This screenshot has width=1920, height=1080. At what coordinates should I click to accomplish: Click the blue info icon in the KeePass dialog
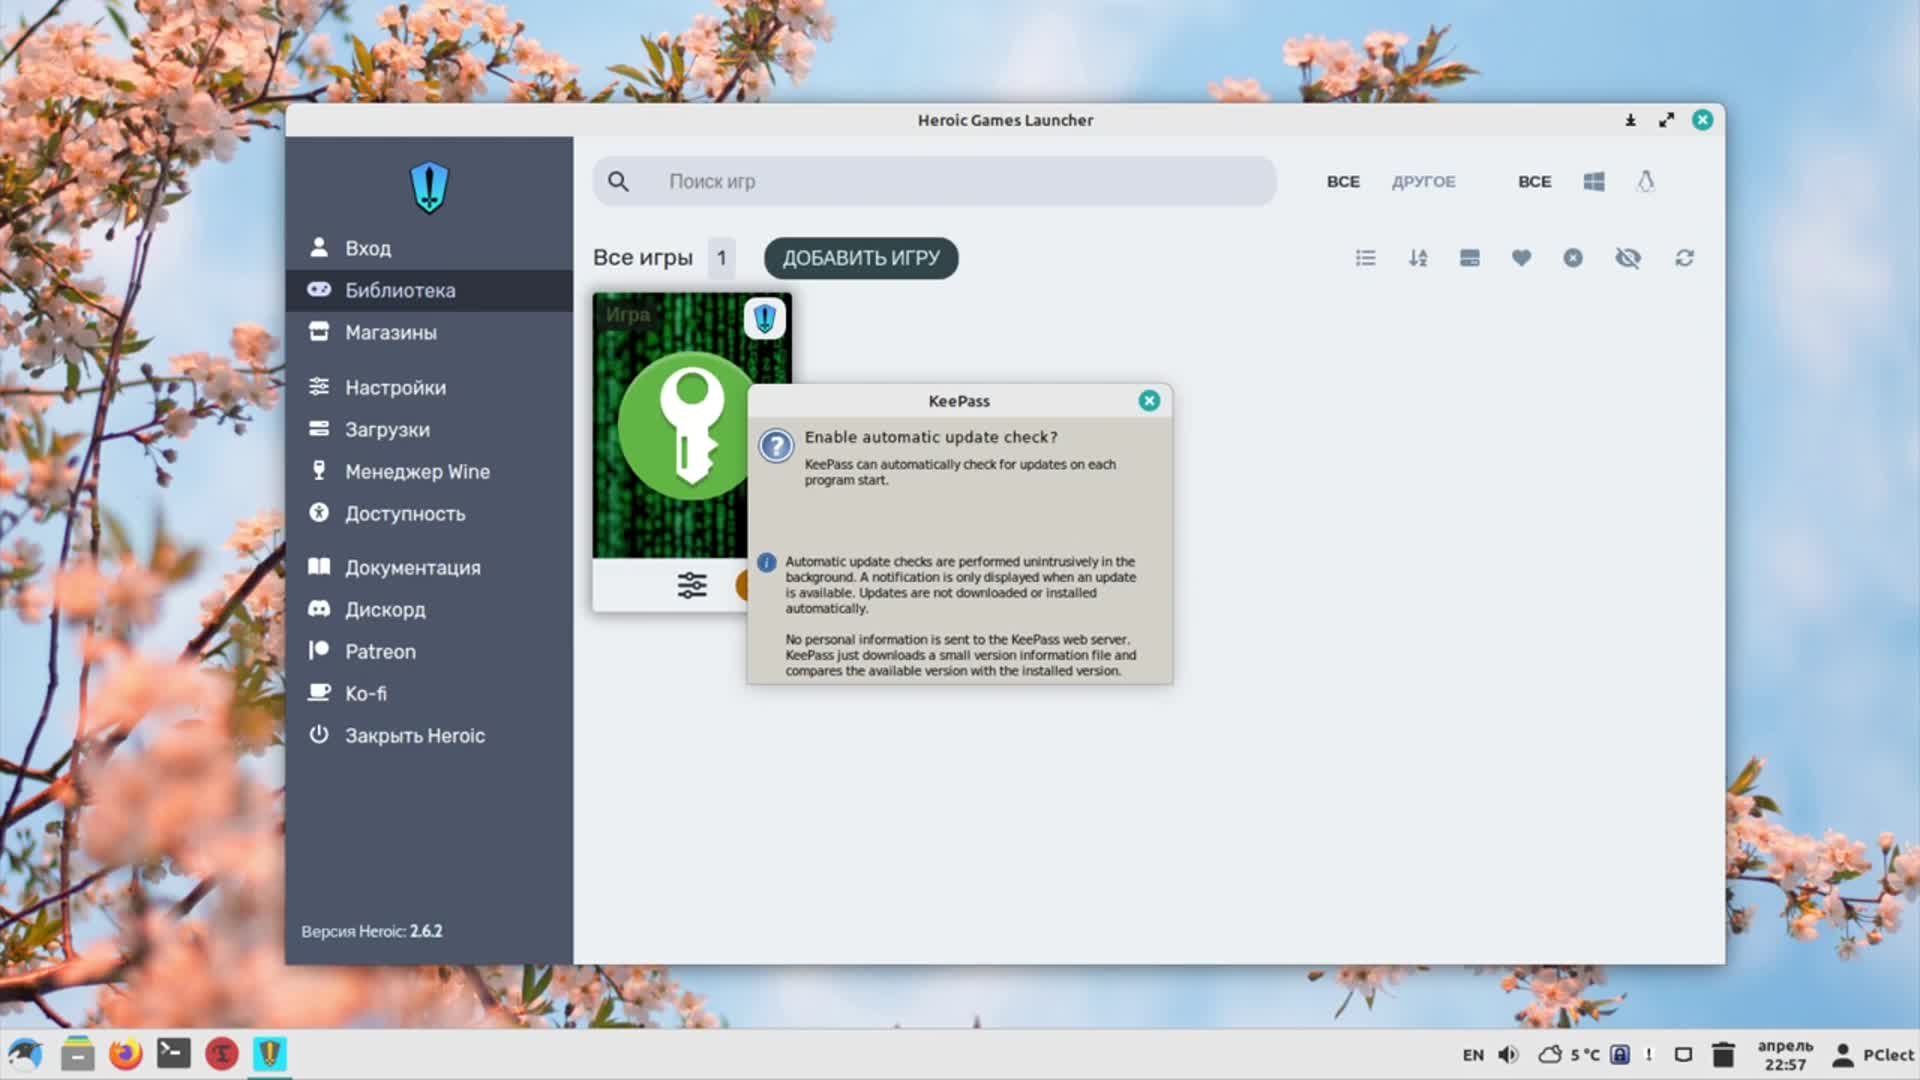point(767,563)
